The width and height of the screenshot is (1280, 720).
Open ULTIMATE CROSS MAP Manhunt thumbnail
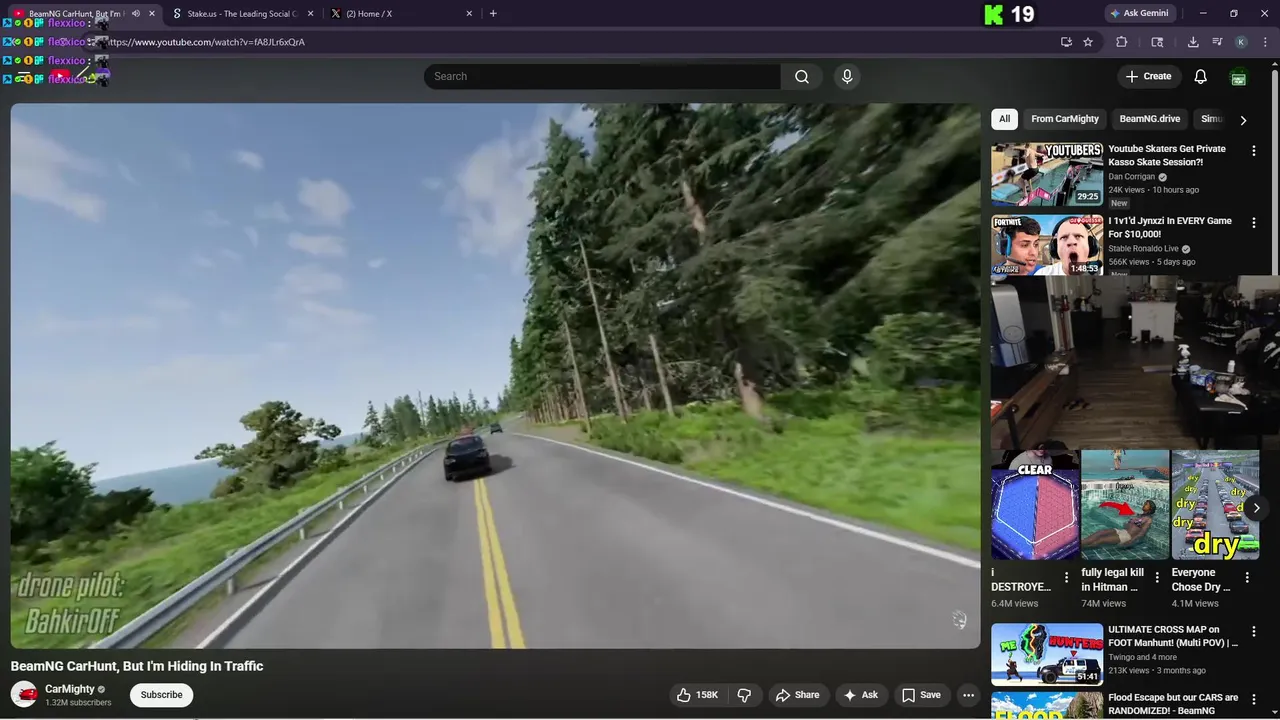coord(1047,654)
